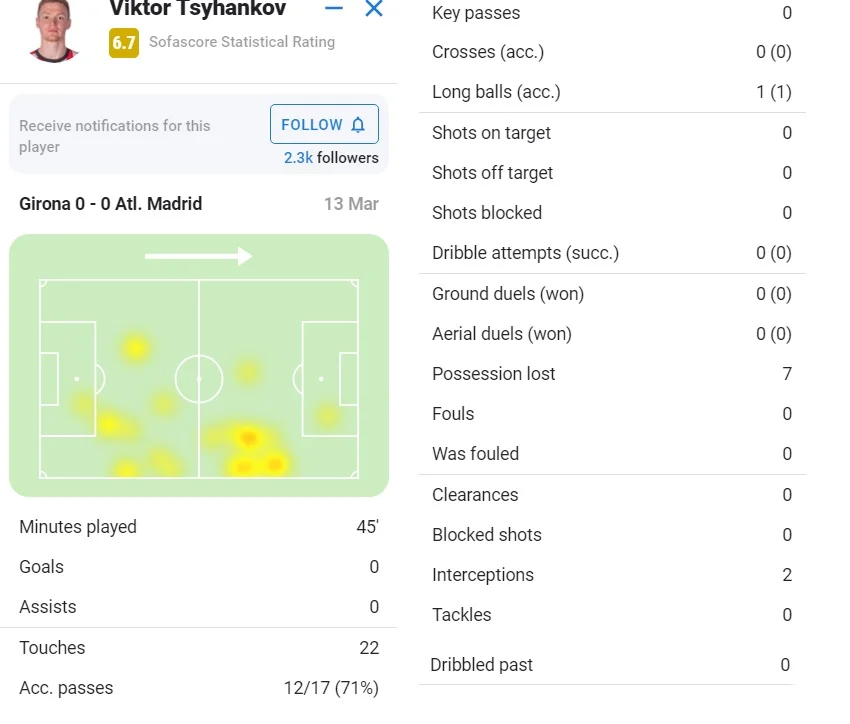Select the Minutes played stat row
The image size is (850, 724).
click(198, 527)
